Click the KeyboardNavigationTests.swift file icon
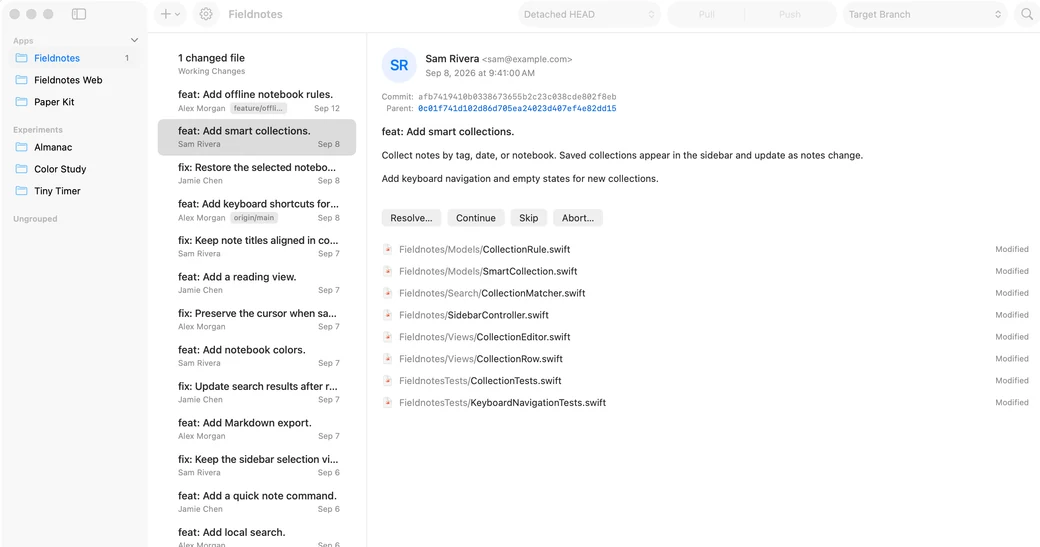Viewport: 1040px width, 547px height. pyautogui.click(x=387, y=402)
